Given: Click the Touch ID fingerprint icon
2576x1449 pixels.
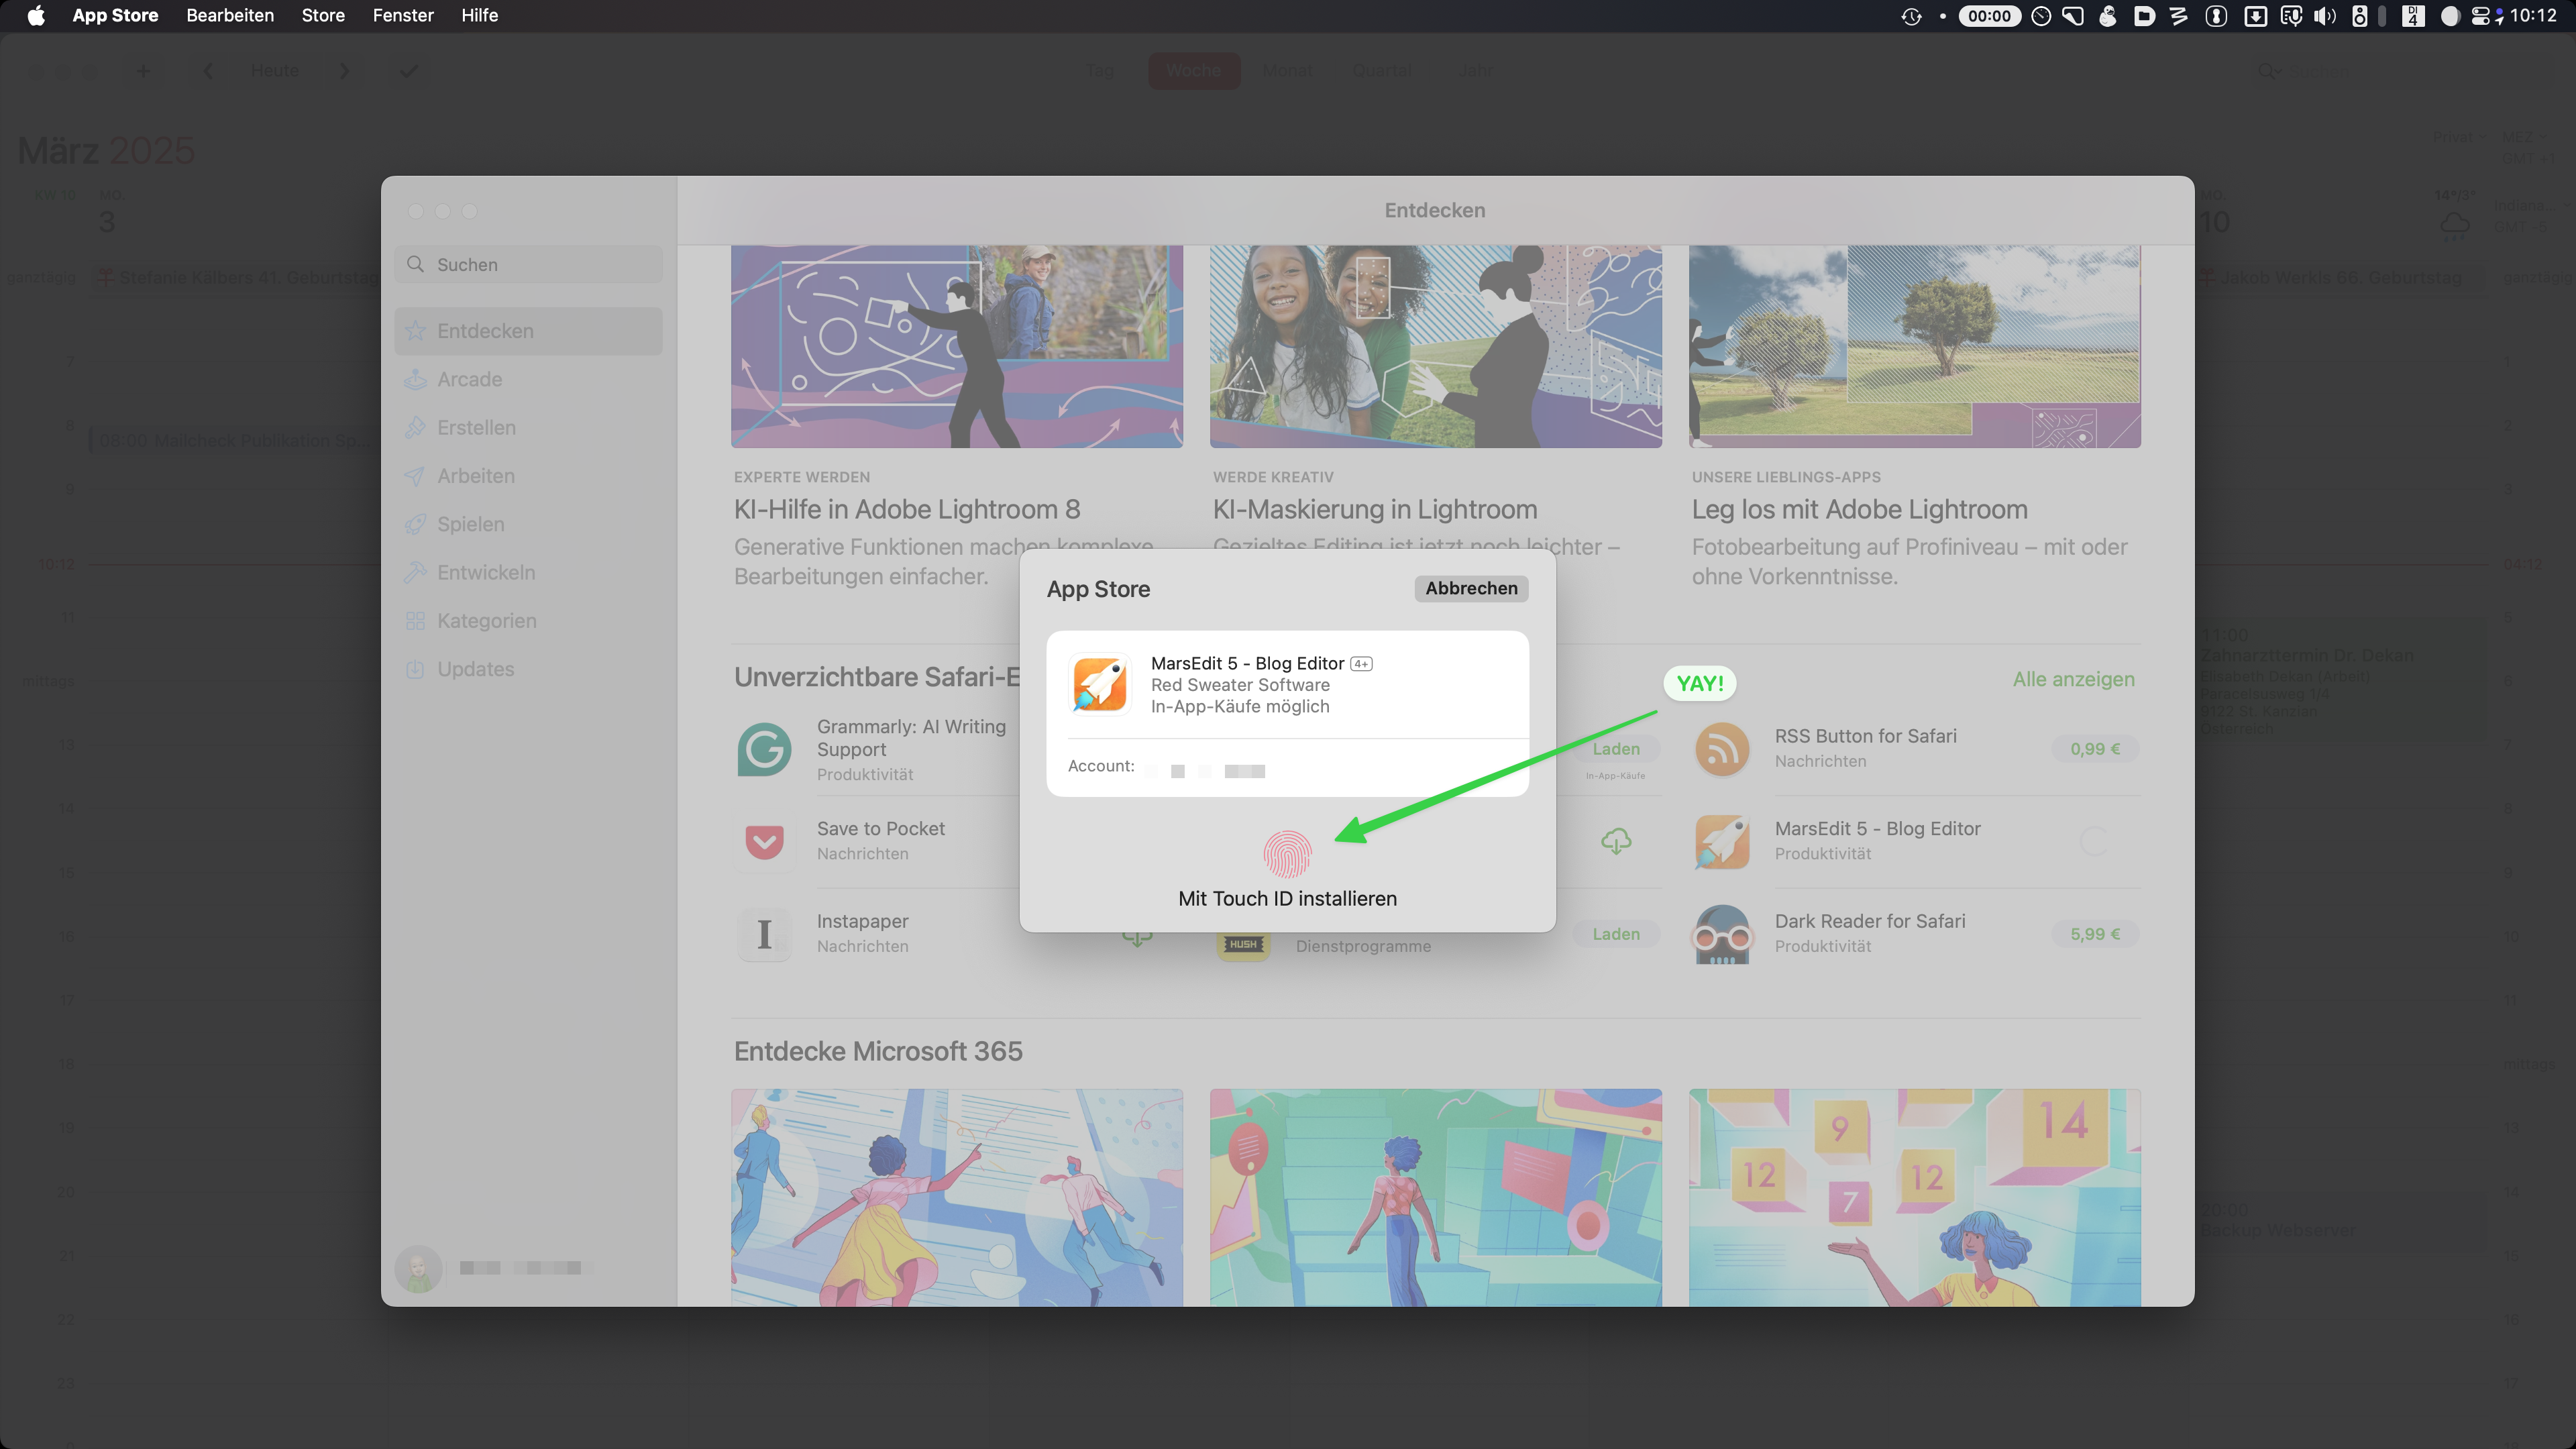Looking at the screenshot, I should [x=1287, y=854].
